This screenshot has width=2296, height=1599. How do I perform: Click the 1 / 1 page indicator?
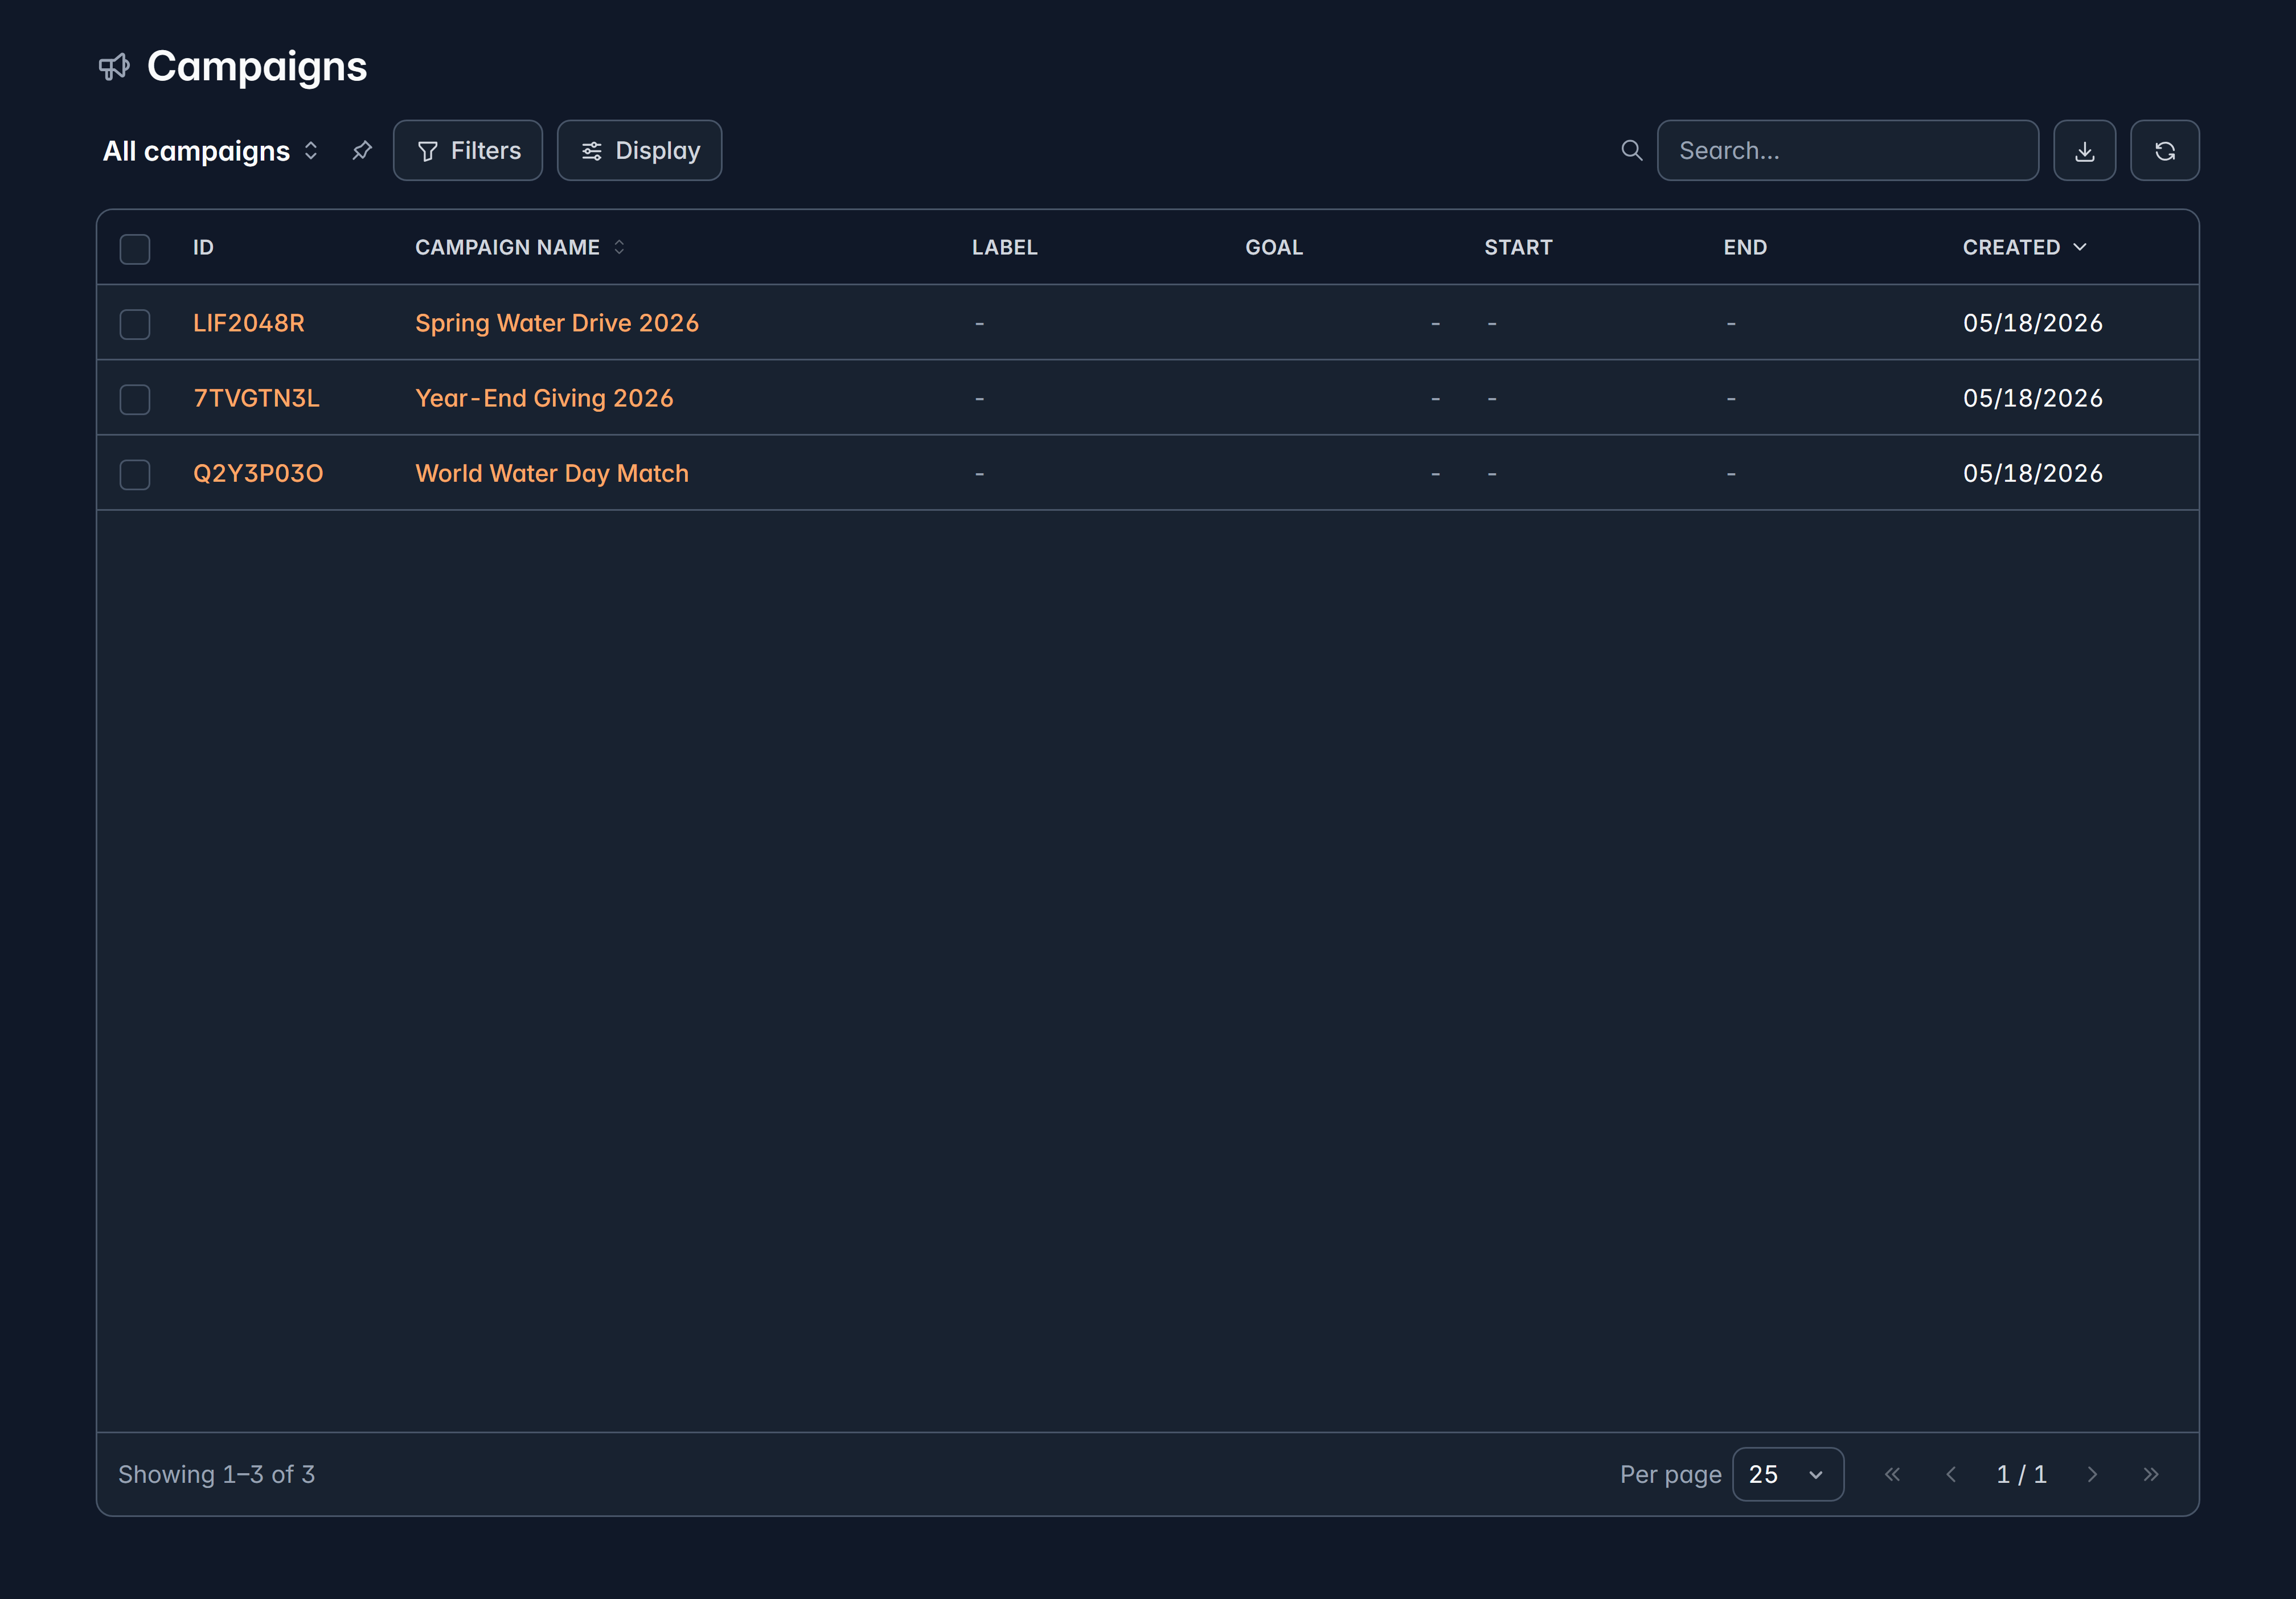2021,1474
